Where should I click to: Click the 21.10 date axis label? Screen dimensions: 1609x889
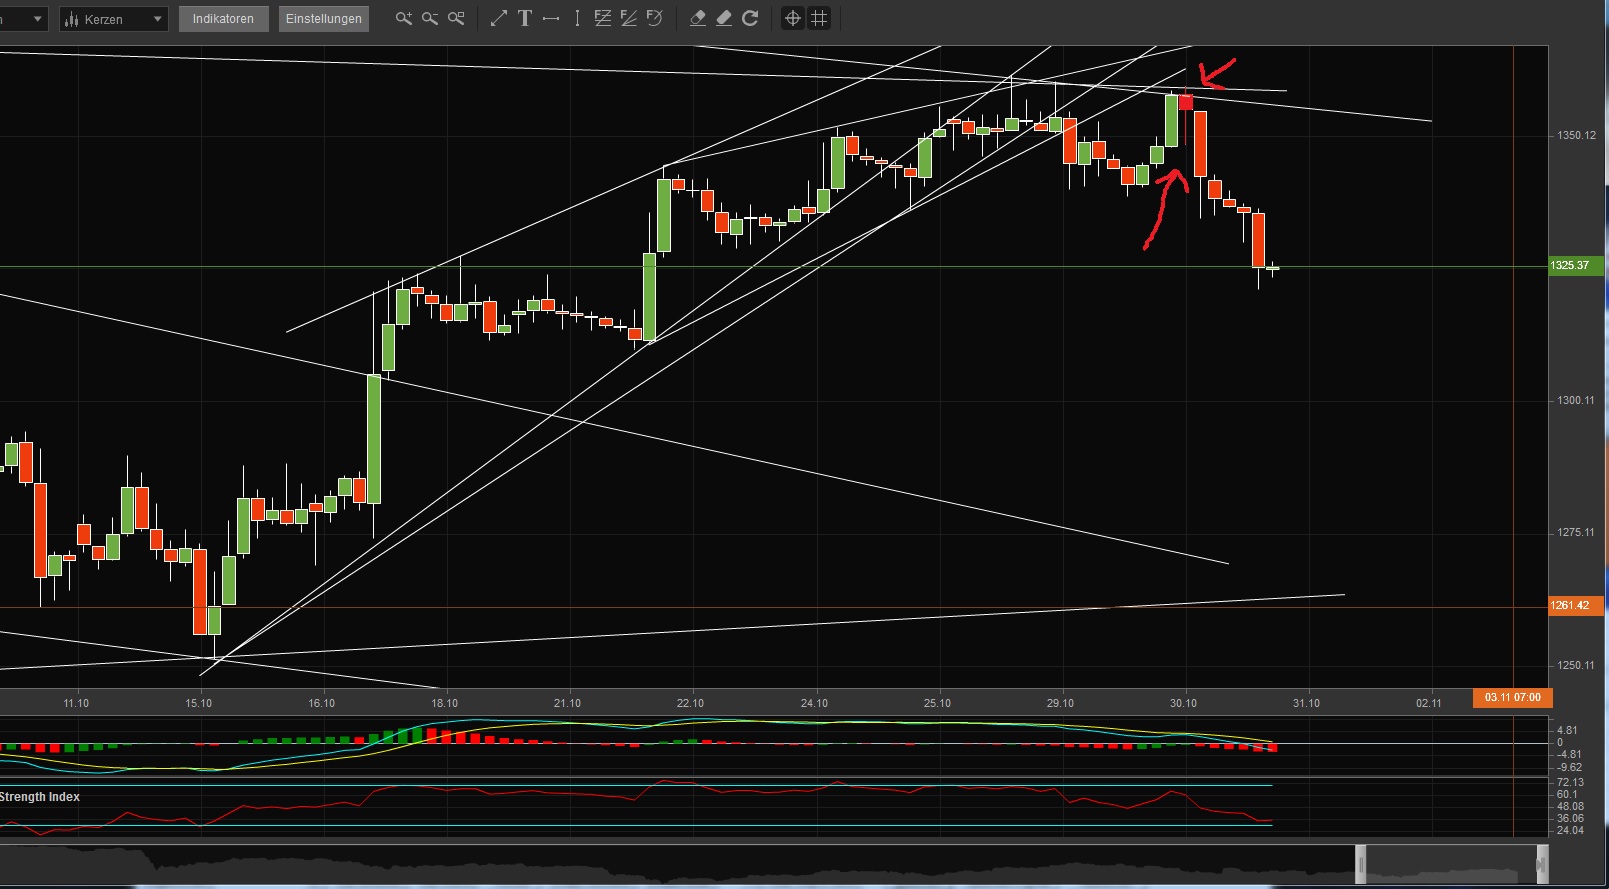(568, 703)
